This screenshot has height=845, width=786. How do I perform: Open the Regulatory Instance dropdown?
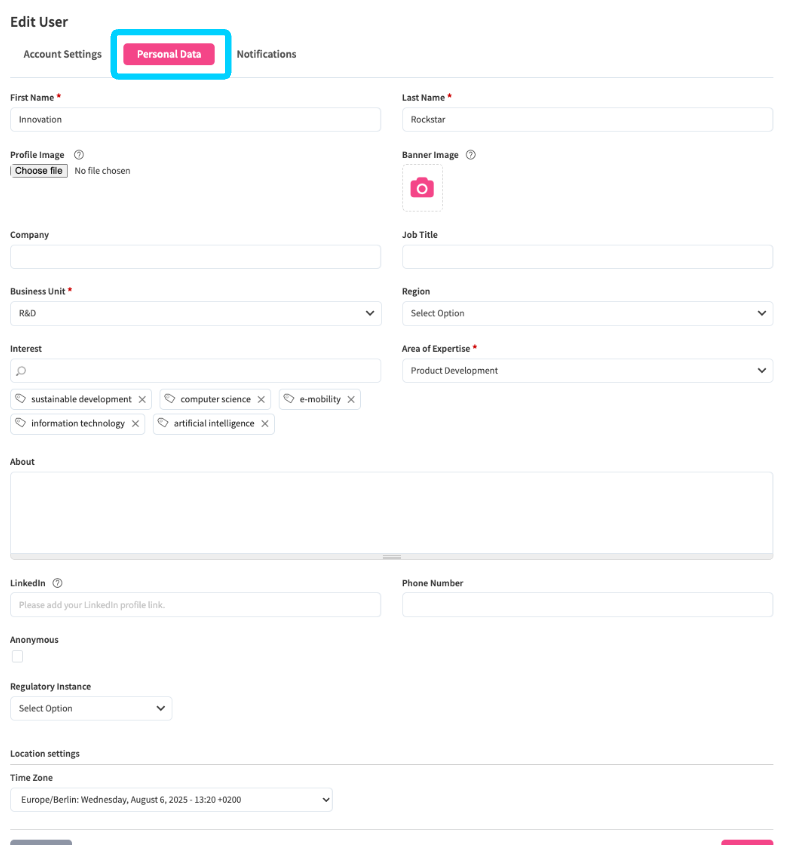[90, 708]
